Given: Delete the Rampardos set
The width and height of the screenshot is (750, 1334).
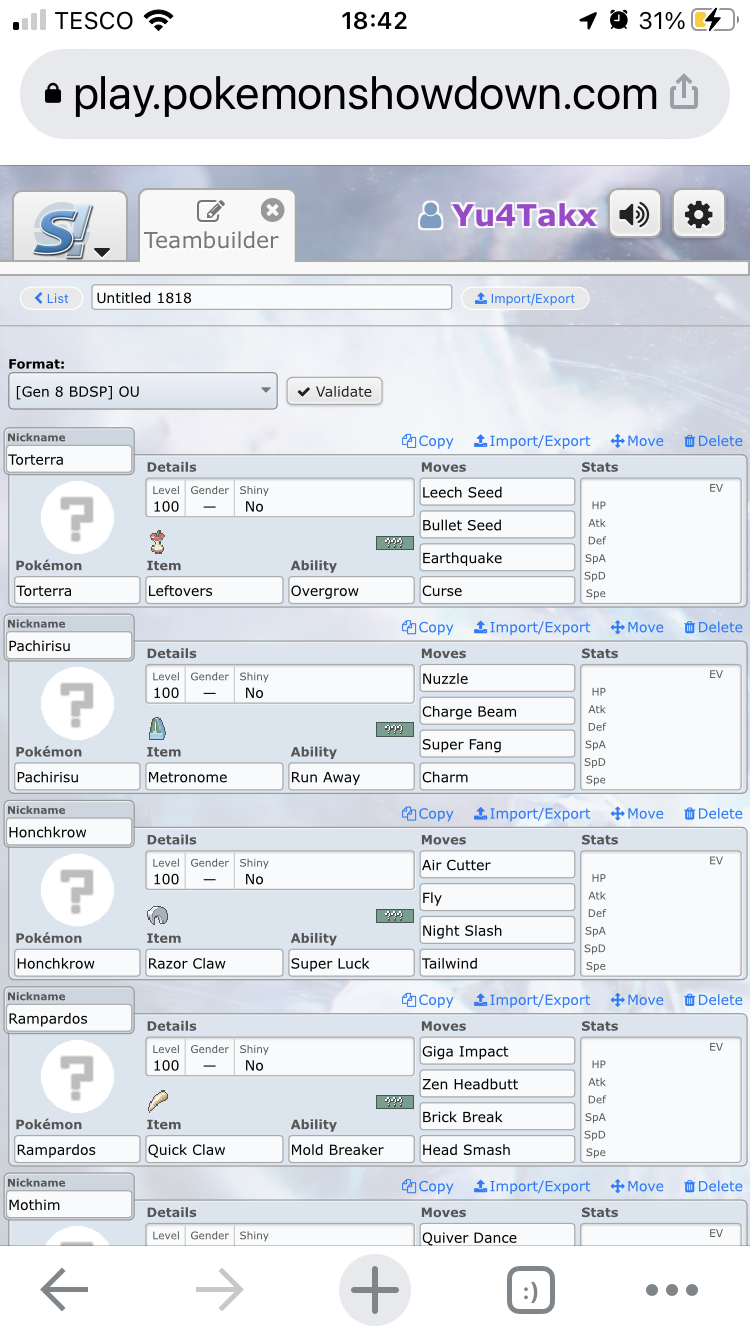Looking at the screenshot, I should point(713,1000).
